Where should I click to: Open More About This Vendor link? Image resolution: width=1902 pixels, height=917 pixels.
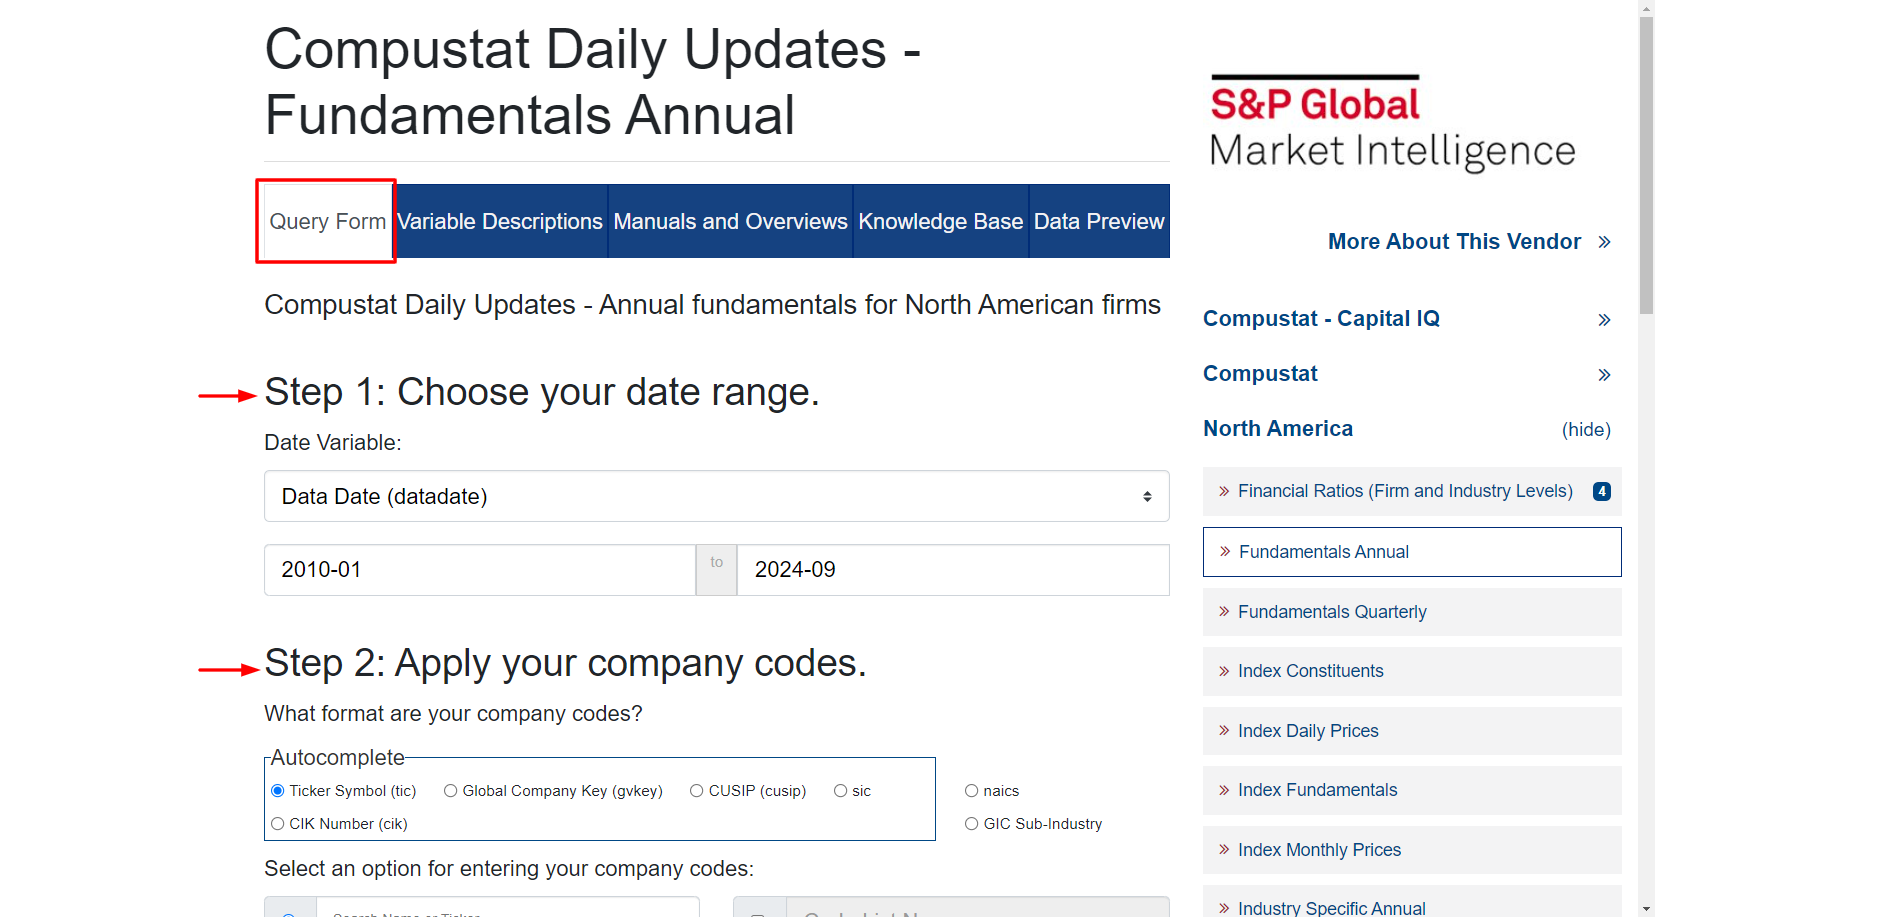tap(1454, 242)
